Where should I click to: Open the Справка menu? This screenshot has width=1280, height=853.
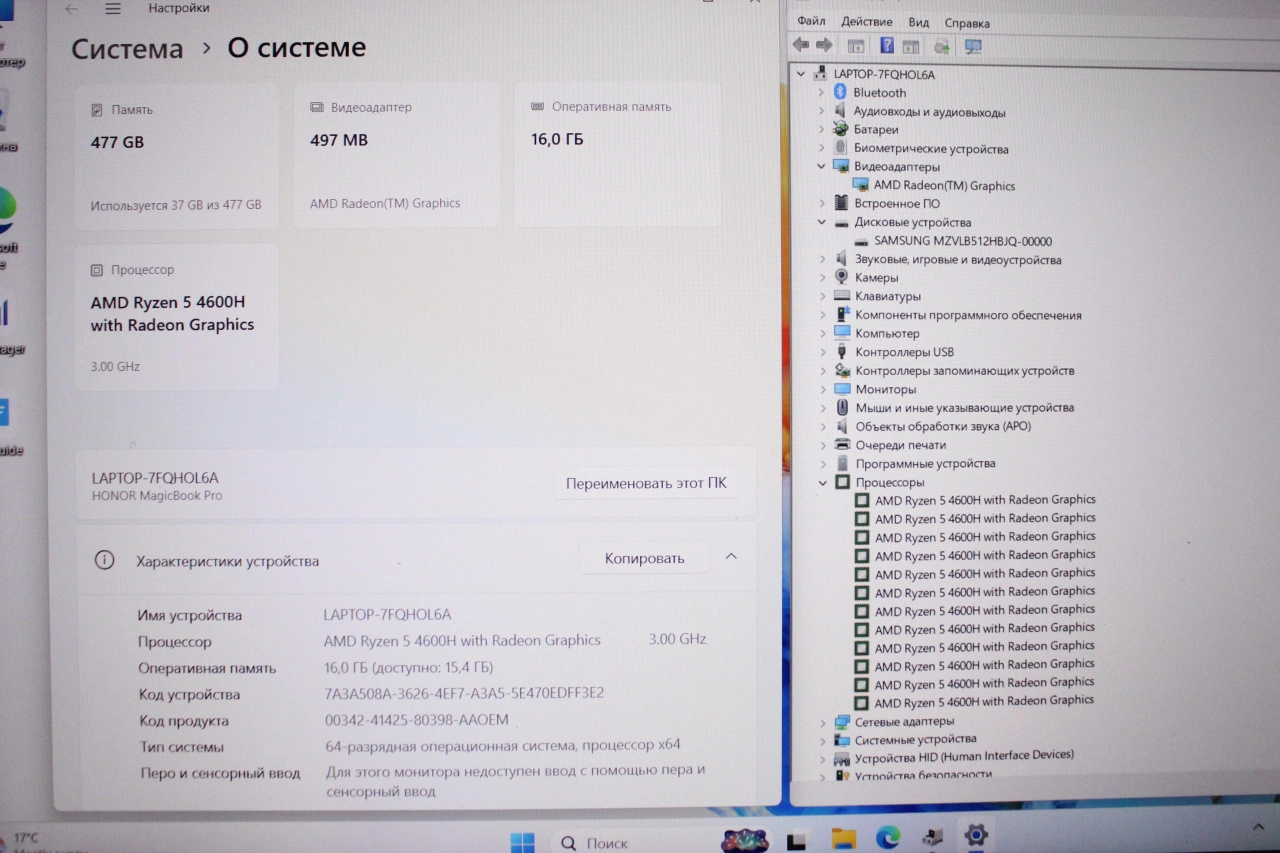[967, 23]
